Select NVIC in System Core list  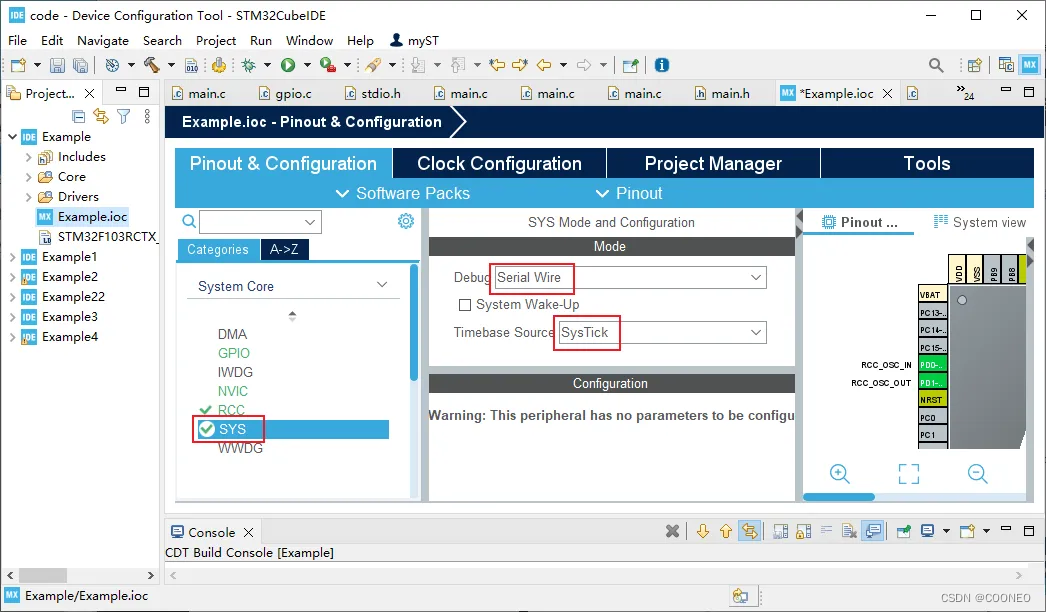pos(233,391)
